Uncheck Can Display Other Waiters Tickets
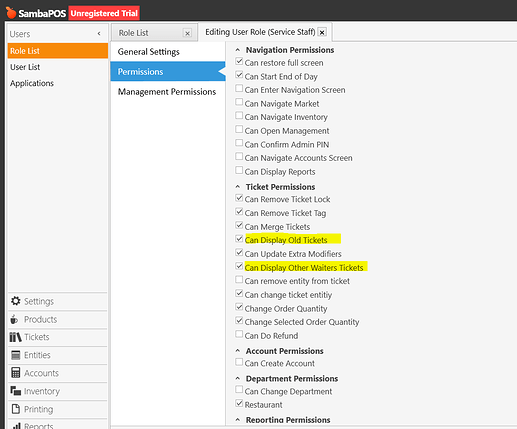517x429 pixels. [x=239, y=266]
